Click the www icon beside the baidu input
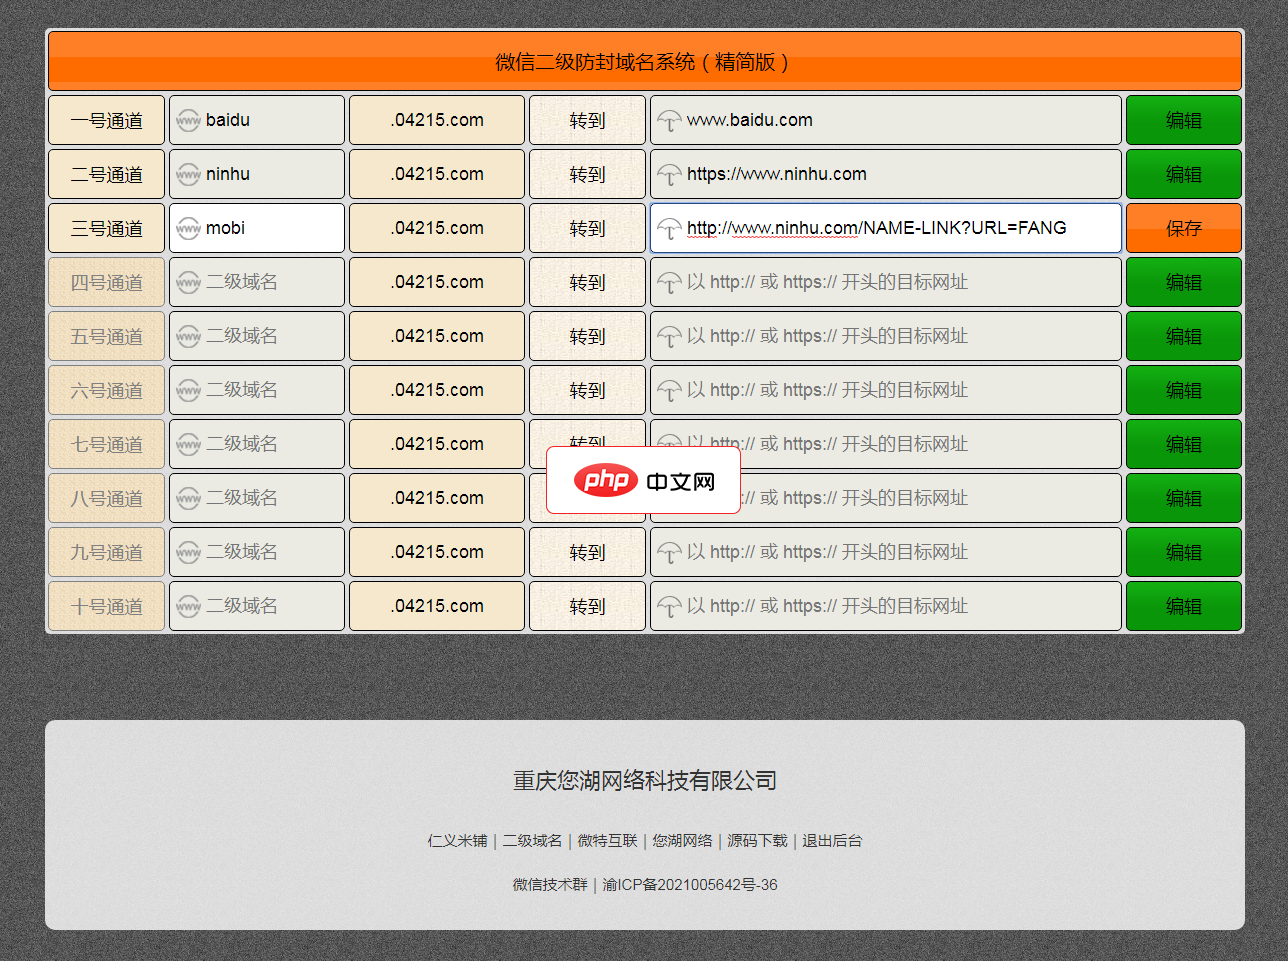The width and height of the screenshot is (1288, 961). (x=188, y=119)
